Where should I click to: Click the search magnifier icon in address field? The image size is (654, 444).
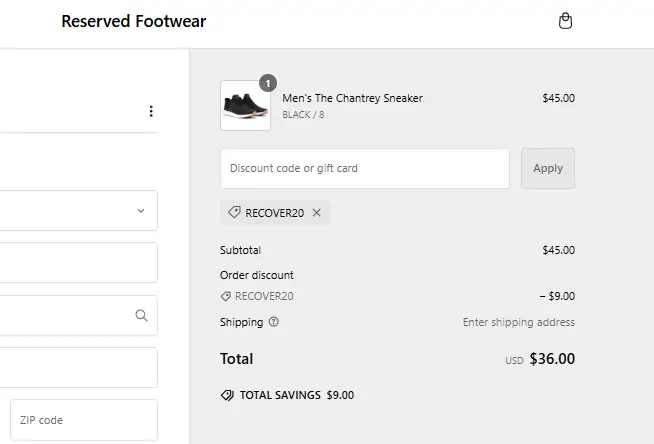141,315
